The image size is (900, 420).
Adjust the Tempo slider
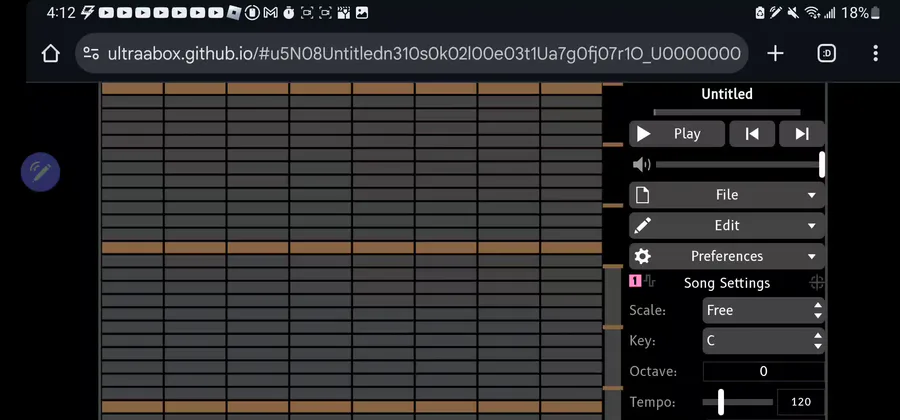pyautogui.click(x=738, y=402)
